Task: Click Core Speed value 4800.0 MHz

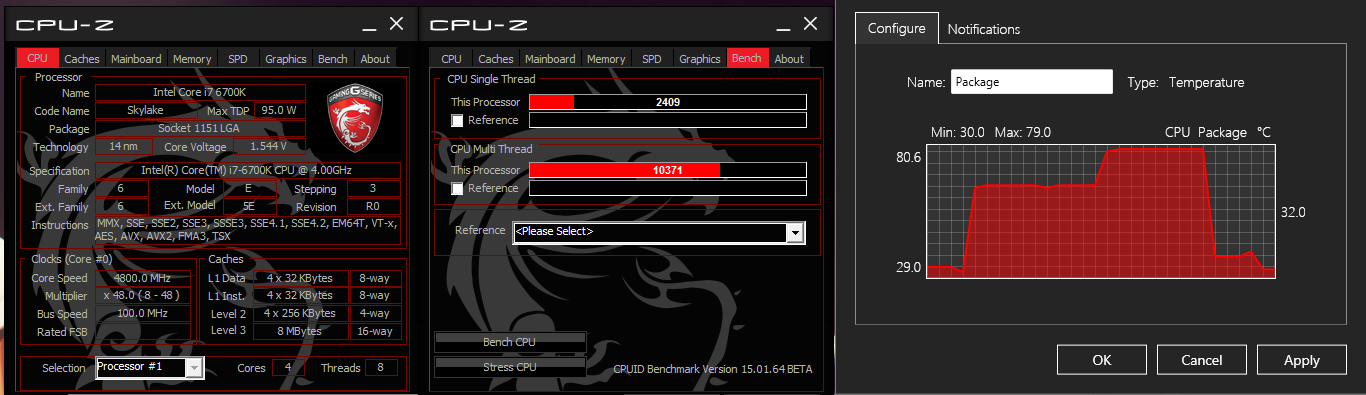Action: tap(144, 278)
